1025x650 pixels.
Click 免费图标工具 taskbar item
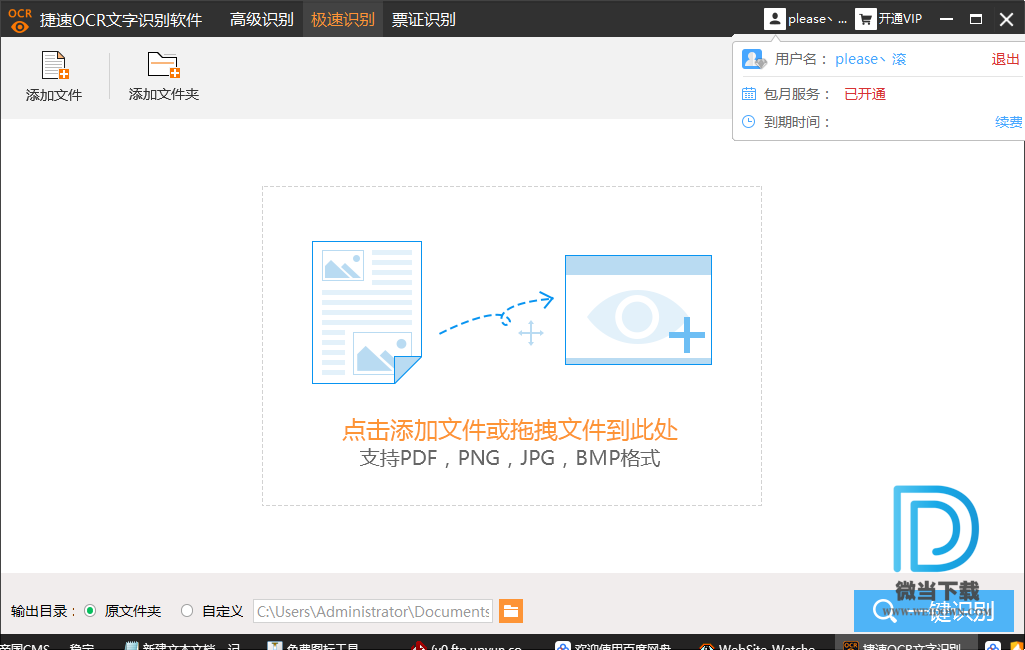coord(314,645)
